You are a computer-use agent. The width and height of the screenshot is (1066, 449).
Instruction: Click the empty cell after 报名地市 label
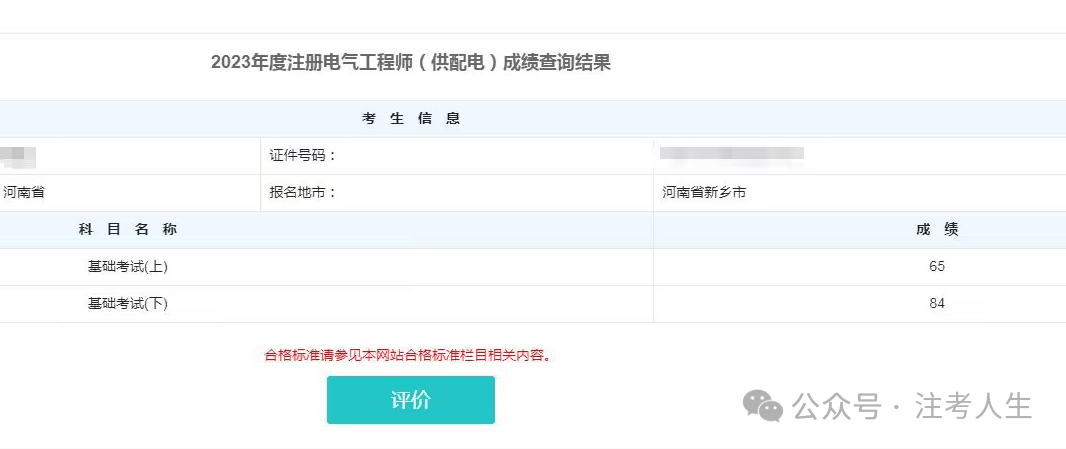pos(500,192)
